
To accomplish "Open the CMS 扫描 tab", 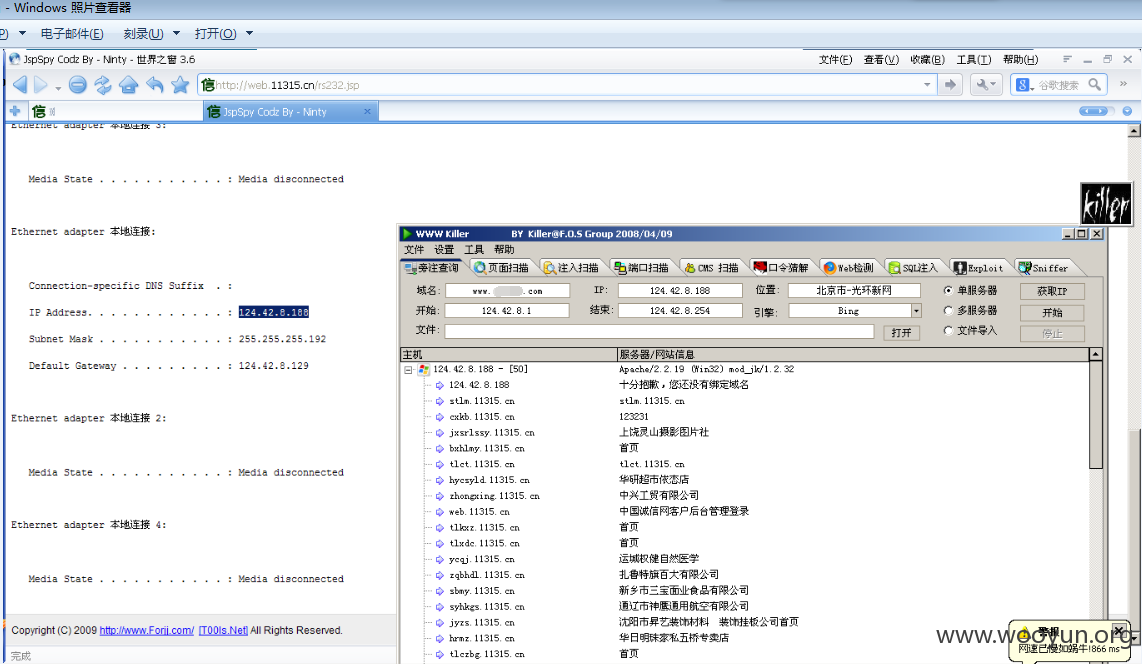I will click(711, 268).
